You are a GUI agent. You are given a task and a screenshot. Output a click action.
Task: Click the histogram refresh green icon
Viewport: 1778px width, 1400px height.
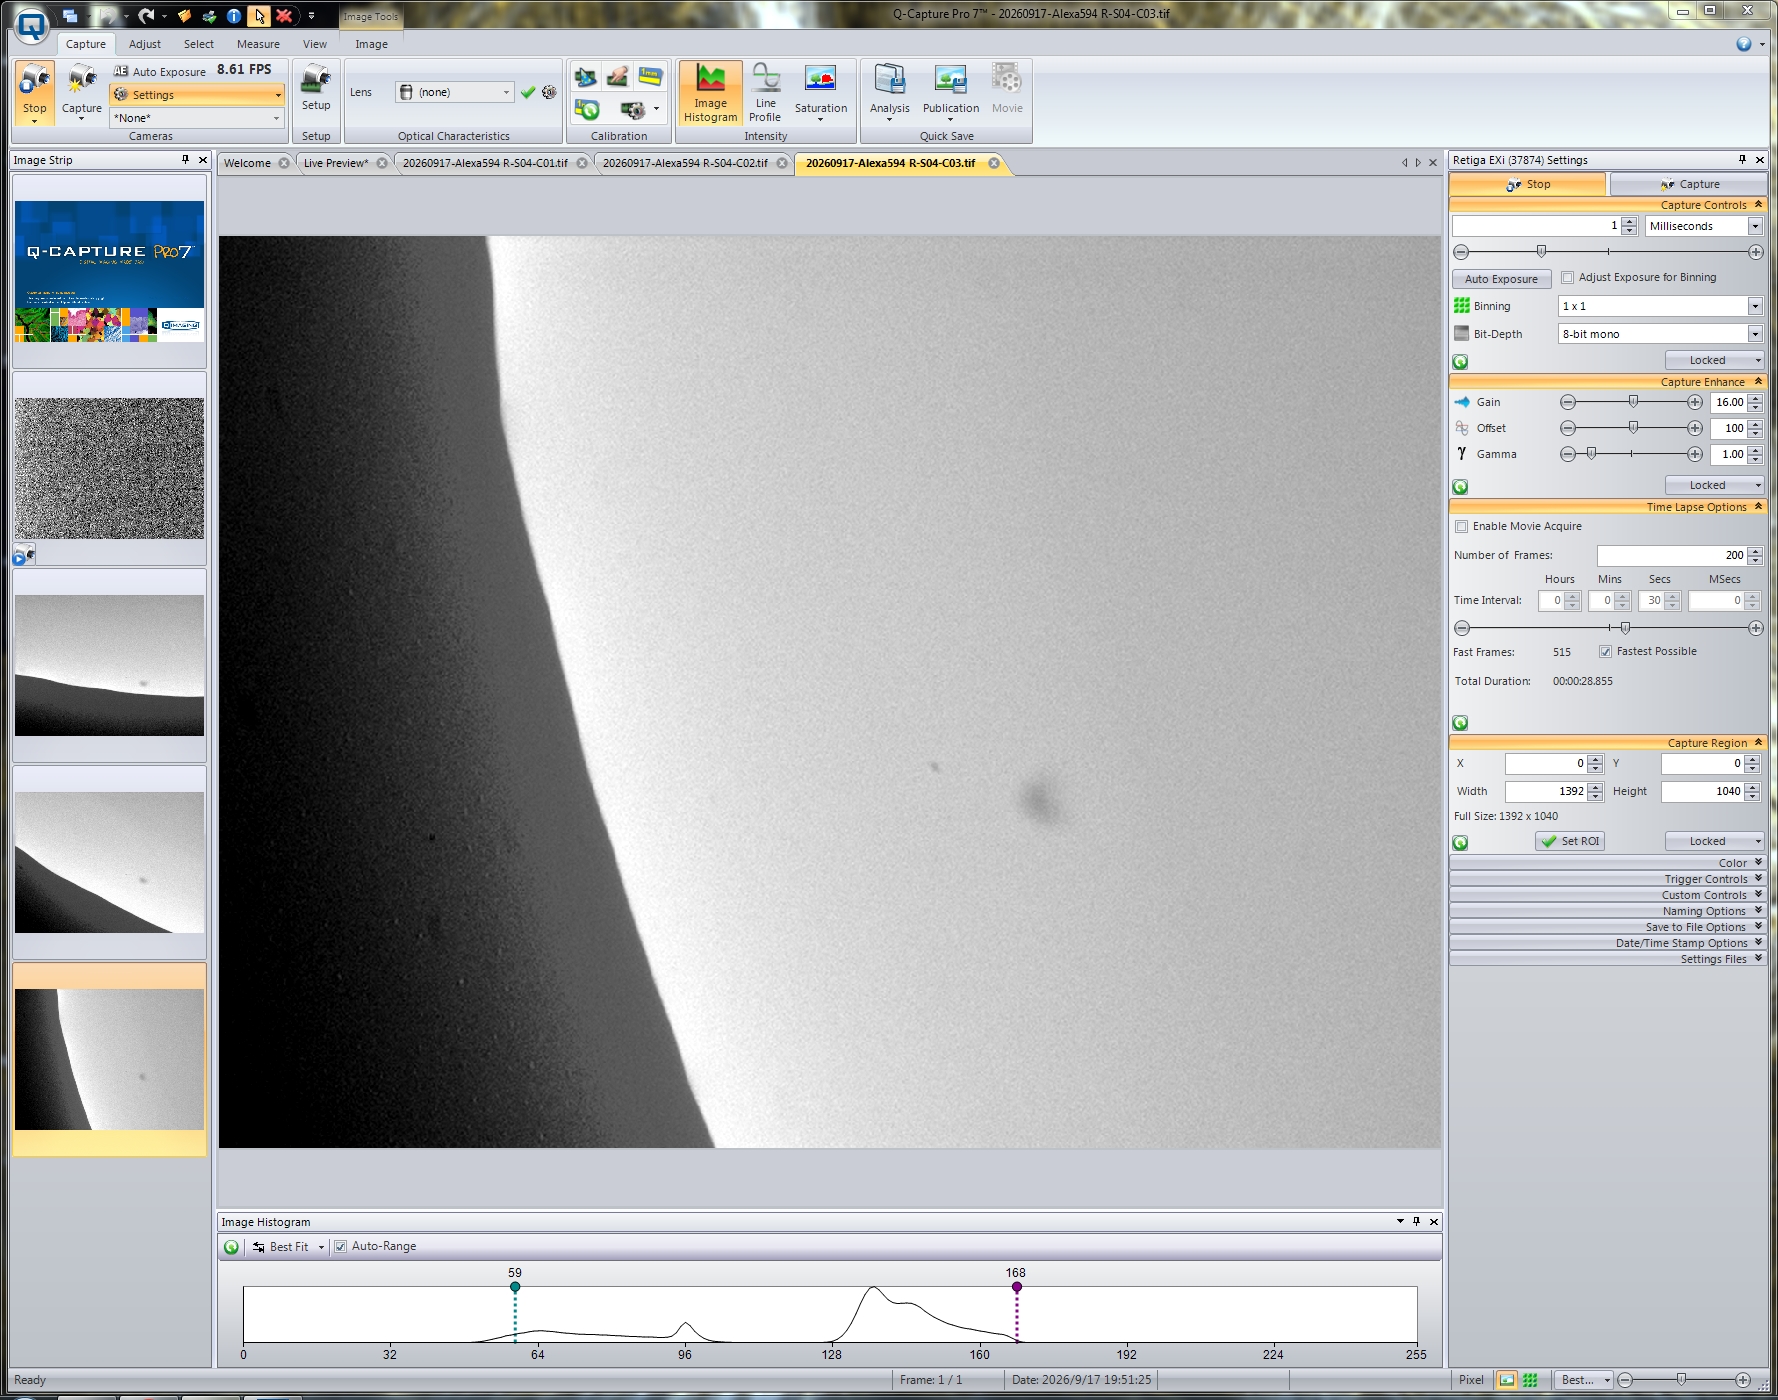(232, 1247)
